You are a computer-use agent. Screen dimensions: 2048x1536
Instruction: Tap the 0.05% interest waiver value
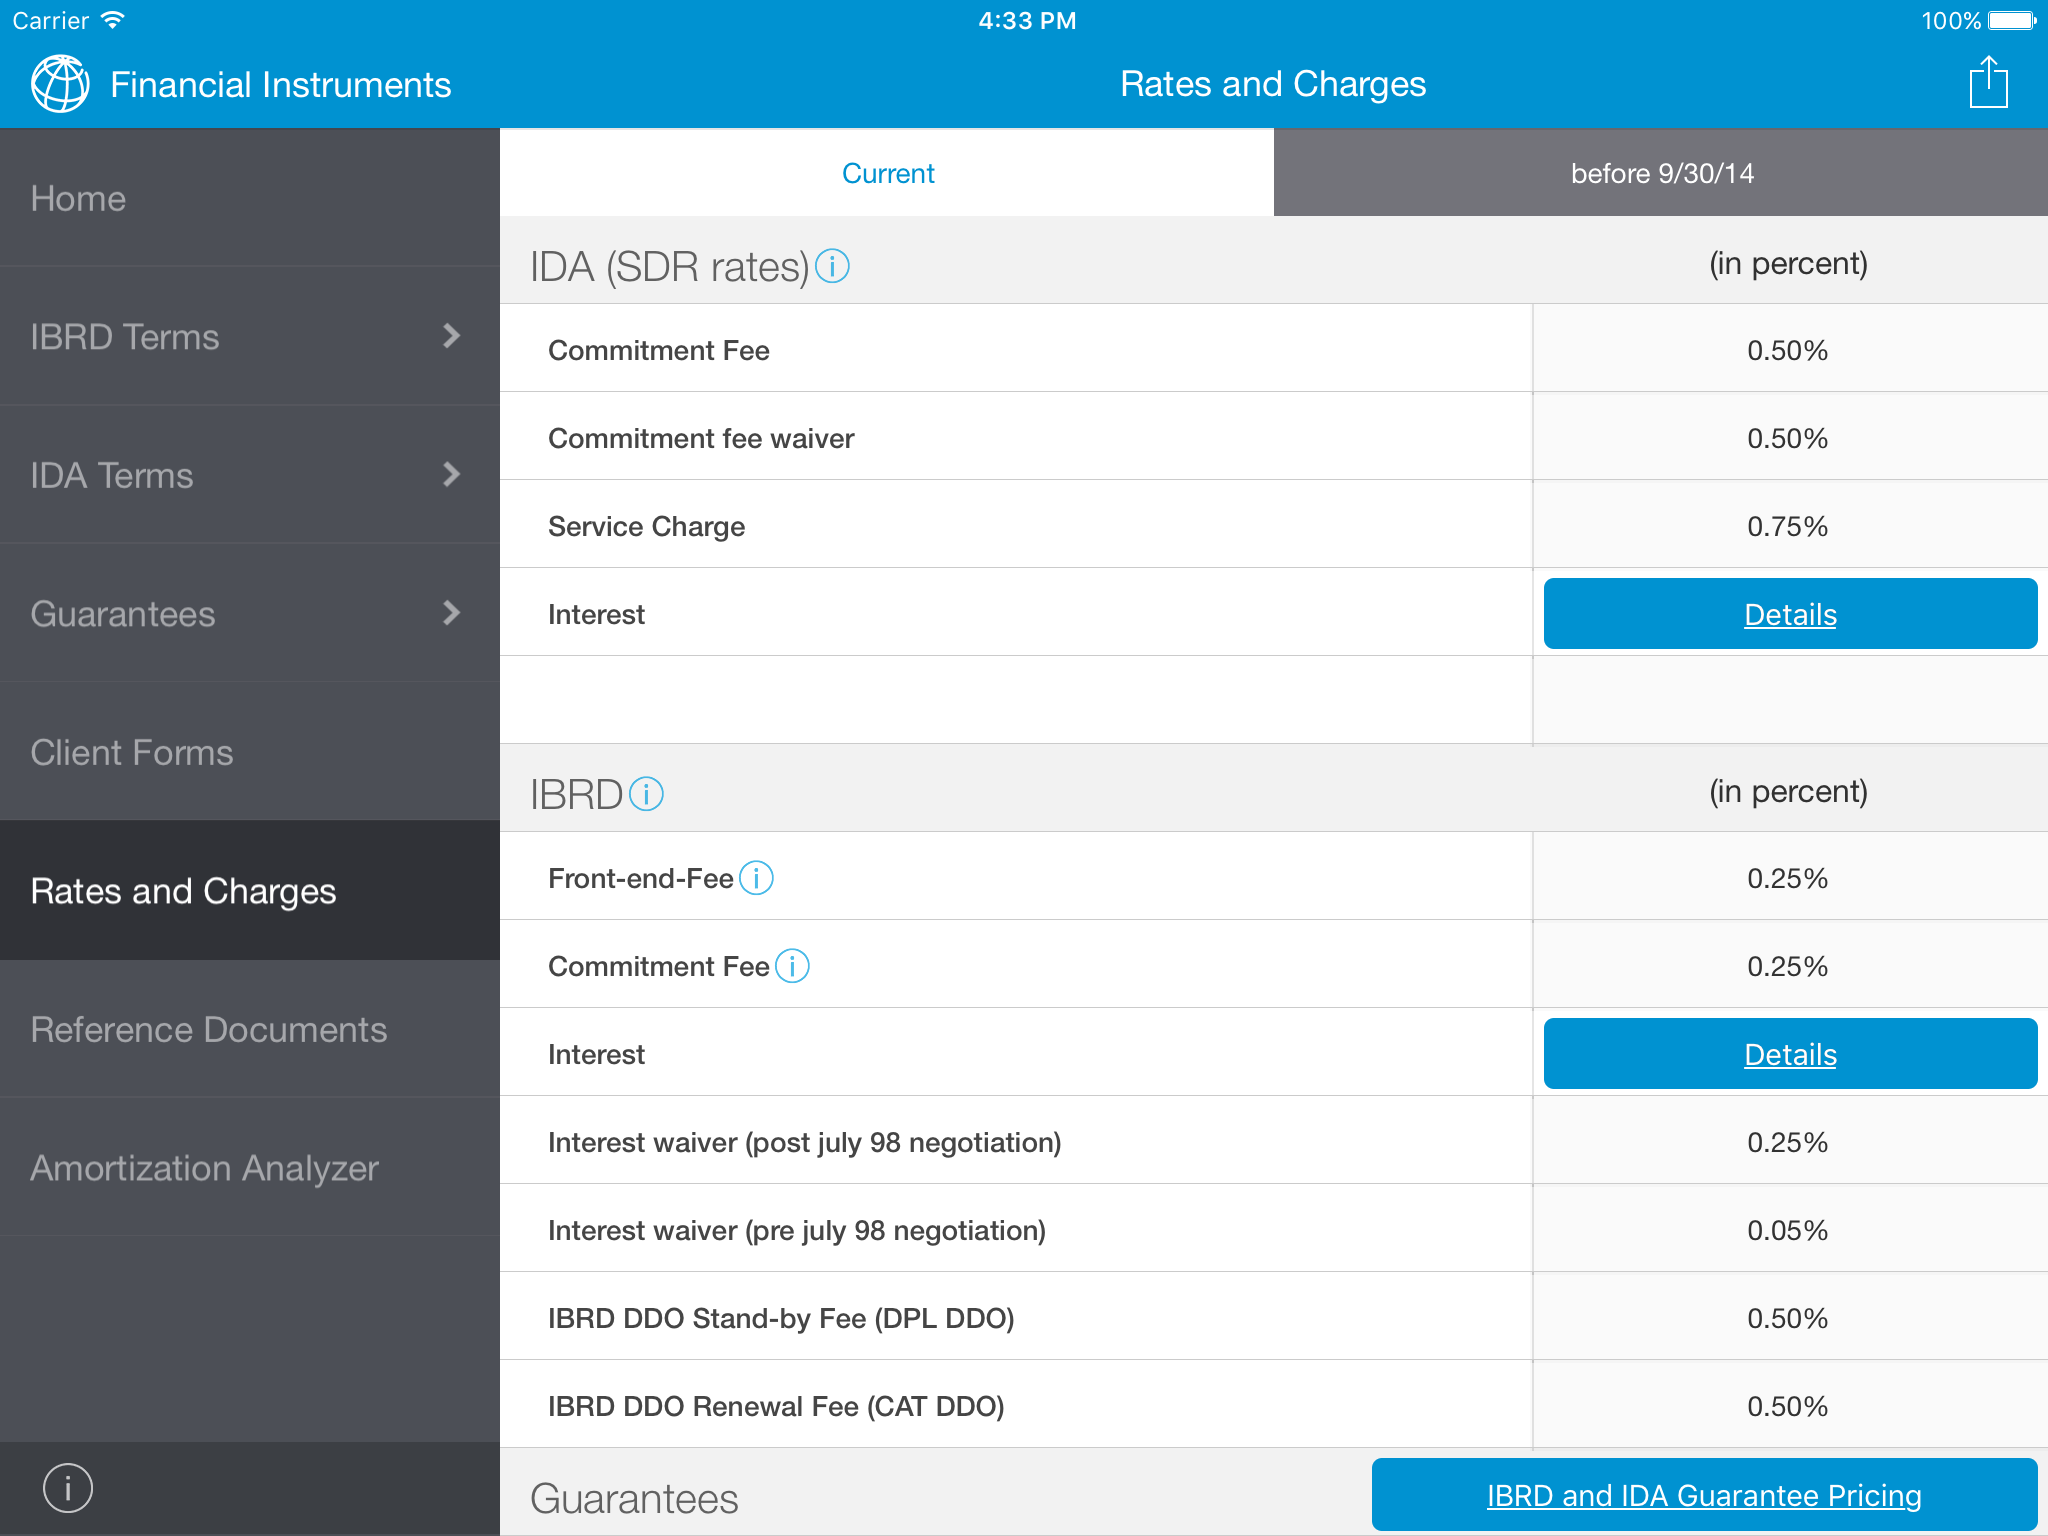(x=1788, y=1230)
